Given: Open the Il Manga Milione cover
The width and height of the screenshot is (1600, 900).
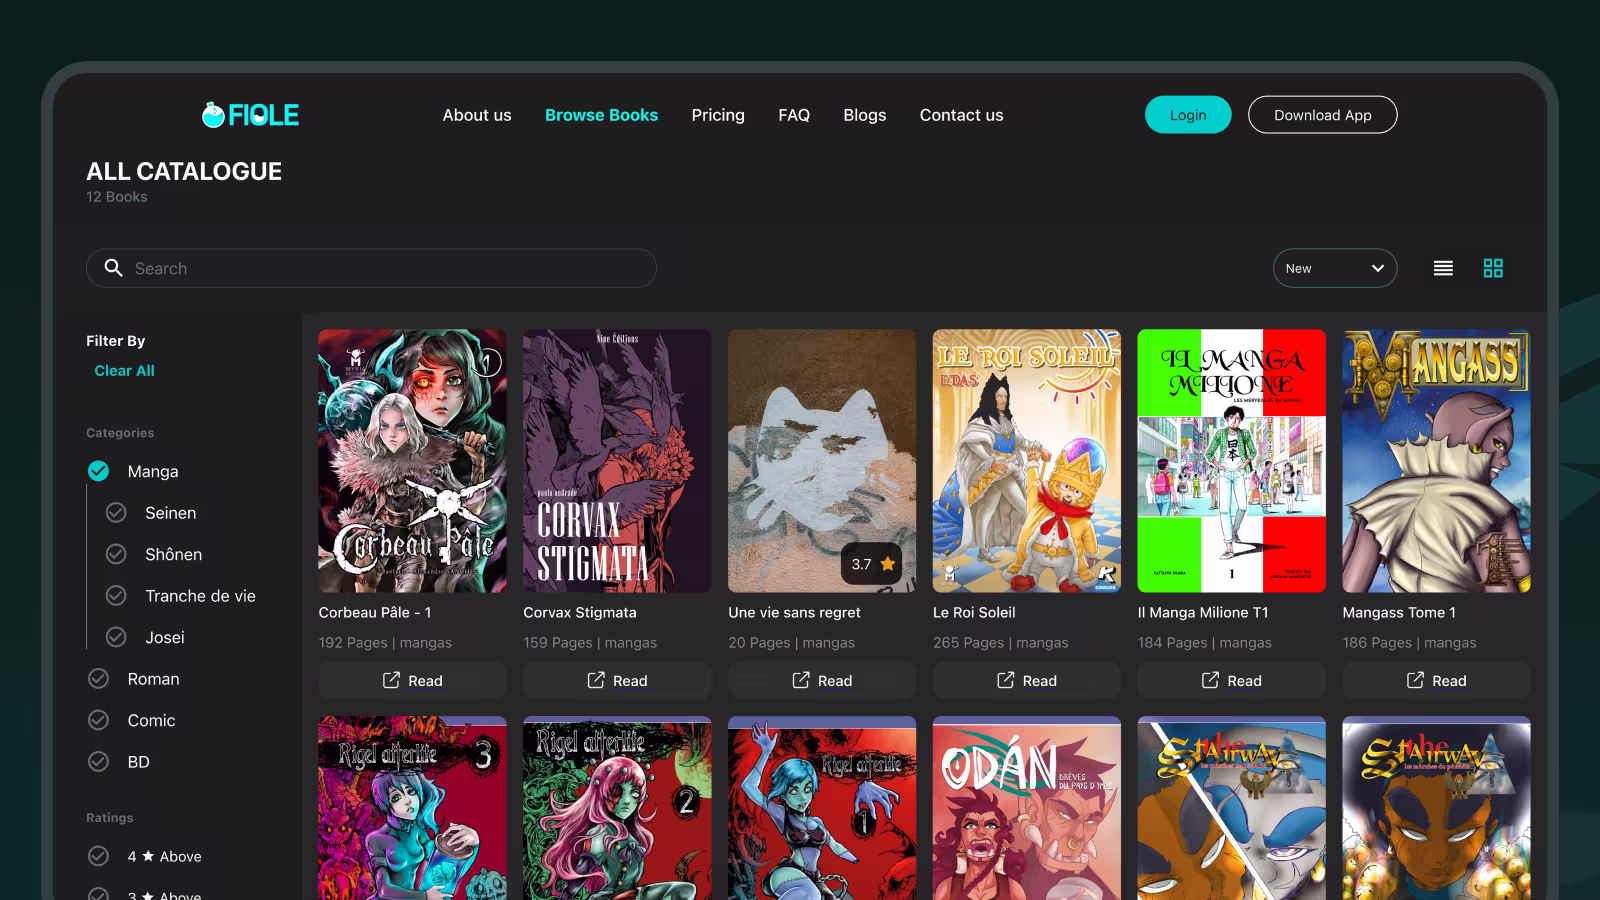Looking at the screenshot, I should pyautogui.click(x=1232, y=461).
